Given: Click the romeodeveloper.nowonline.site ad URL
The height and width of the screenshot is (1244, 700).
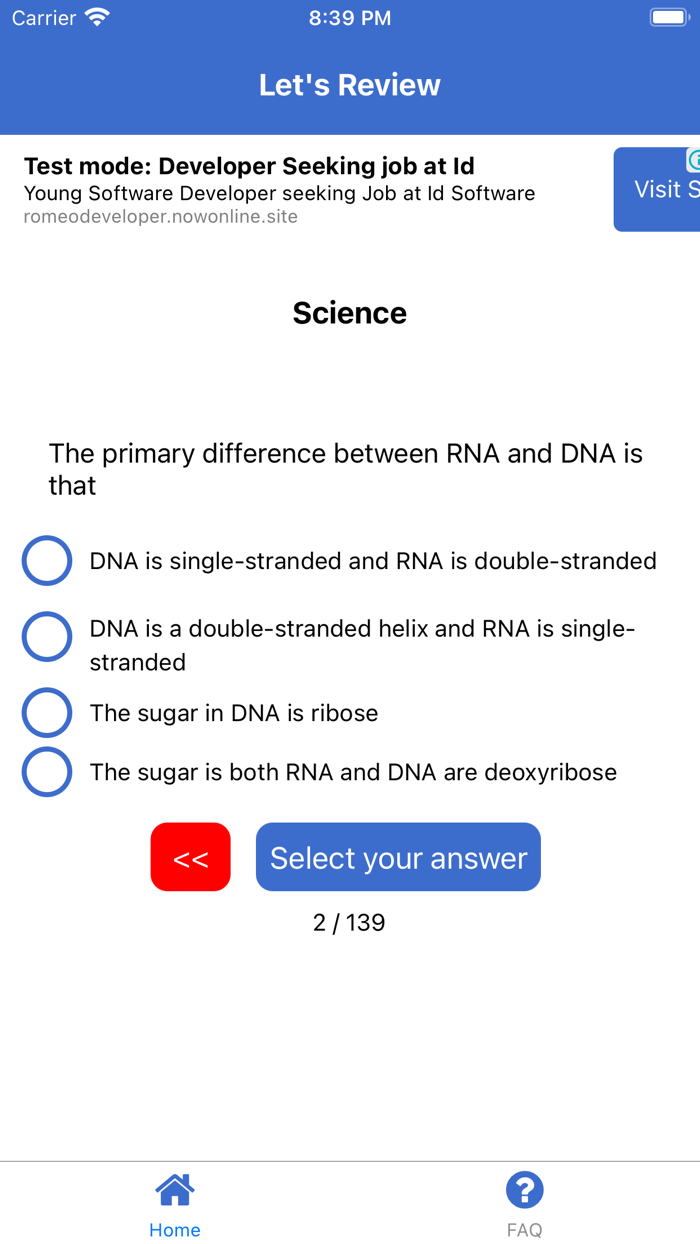Looking at the screenshot, I should pos(161,216).
